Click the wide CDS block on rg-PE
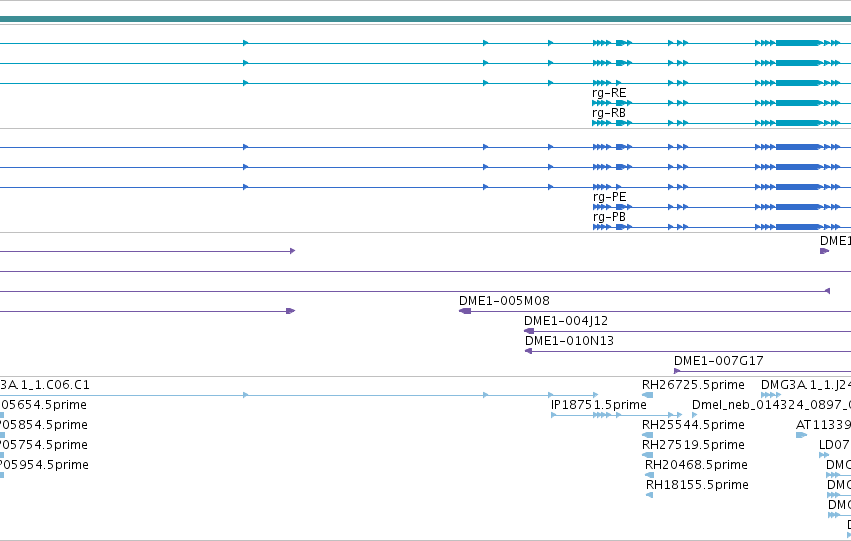851x541 pixels. (798, 207)
